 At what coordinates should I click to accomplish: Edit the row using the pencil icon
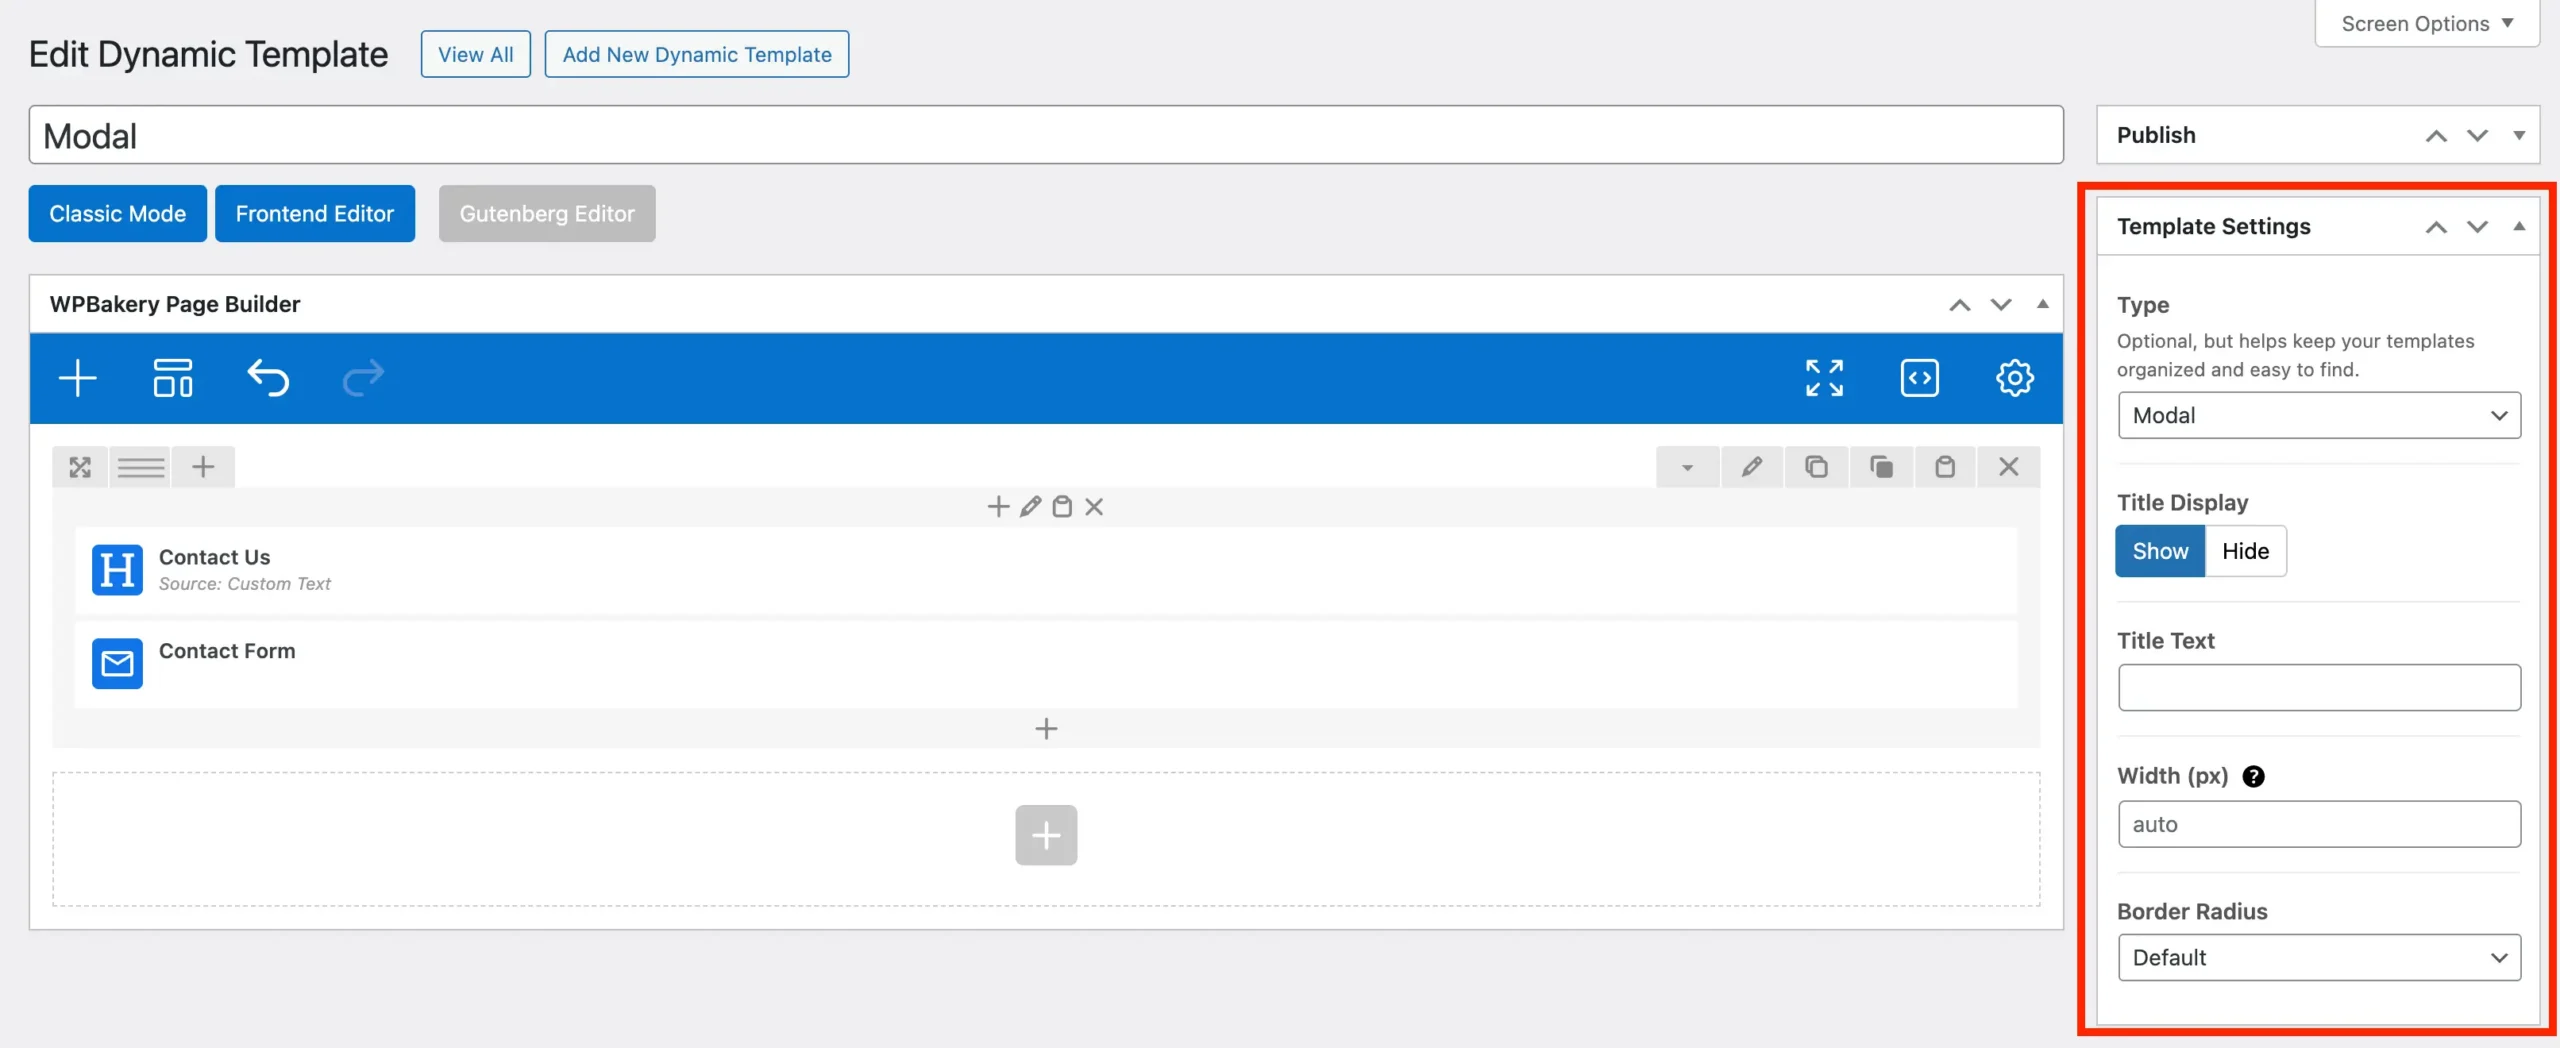[x=1753, y=466]
